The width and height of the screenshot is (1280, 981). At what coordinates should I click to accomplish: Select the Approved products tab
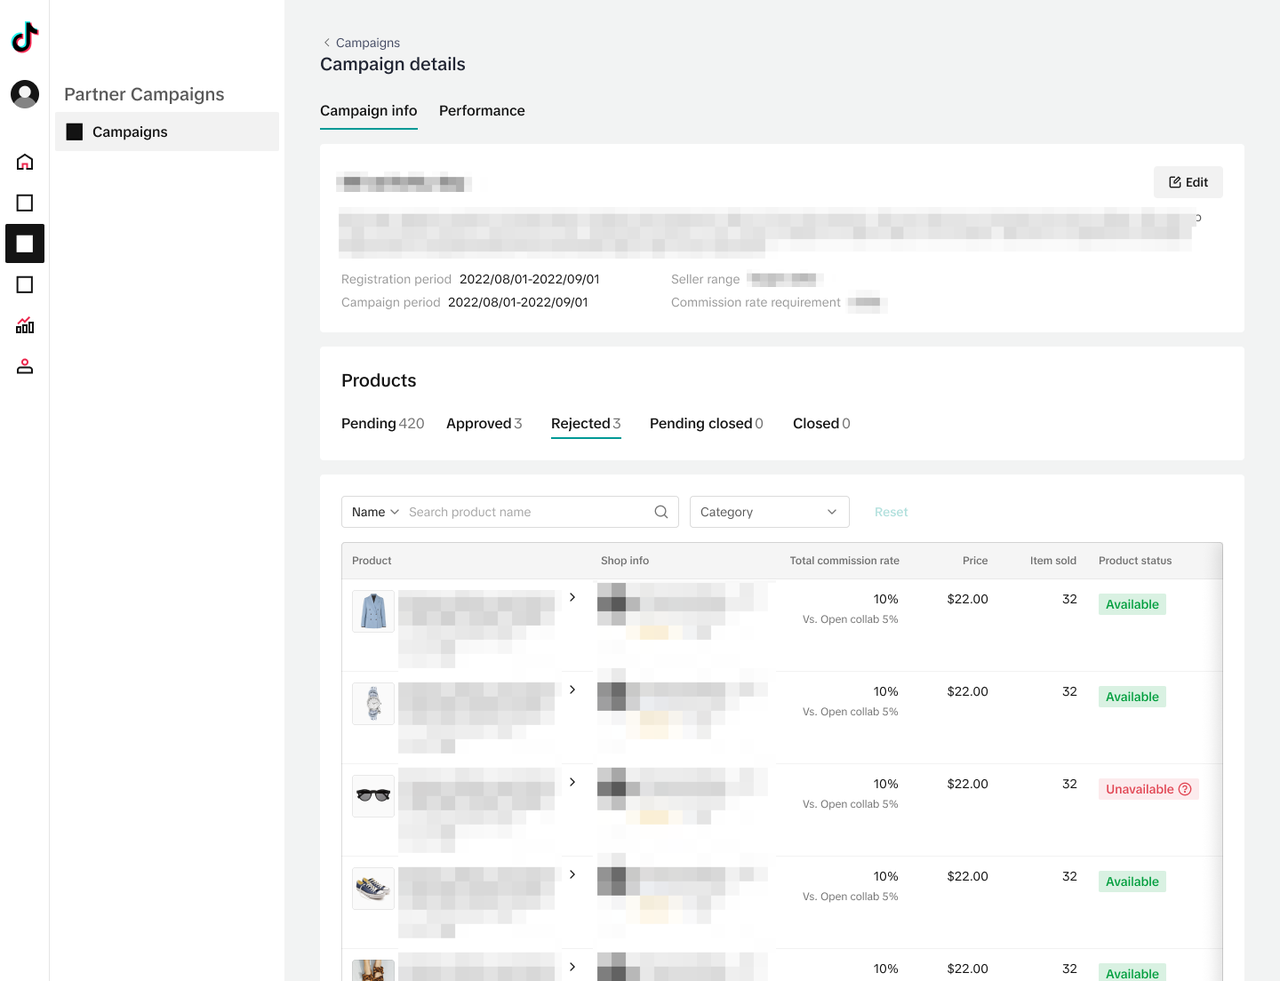(x=483, y=424)
